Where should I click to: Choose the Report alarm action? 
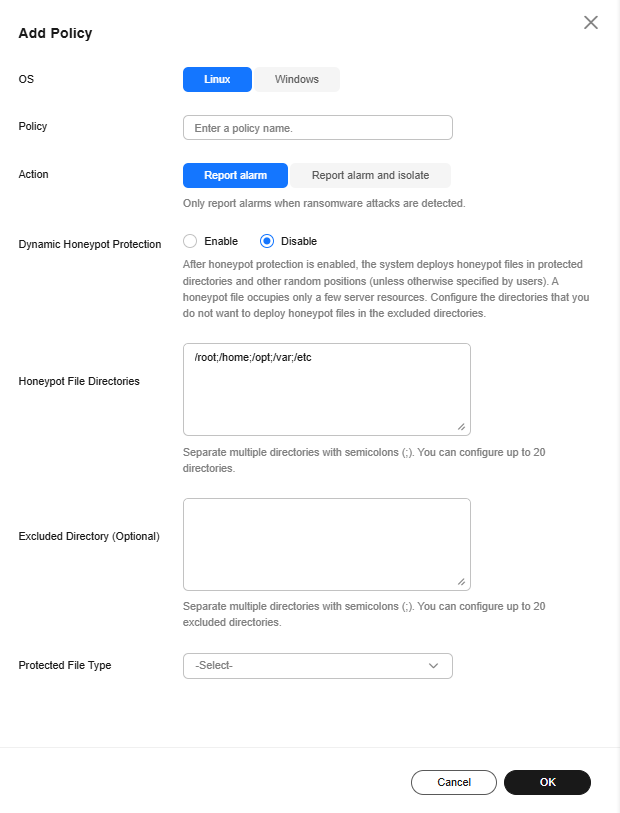point(235,175)
